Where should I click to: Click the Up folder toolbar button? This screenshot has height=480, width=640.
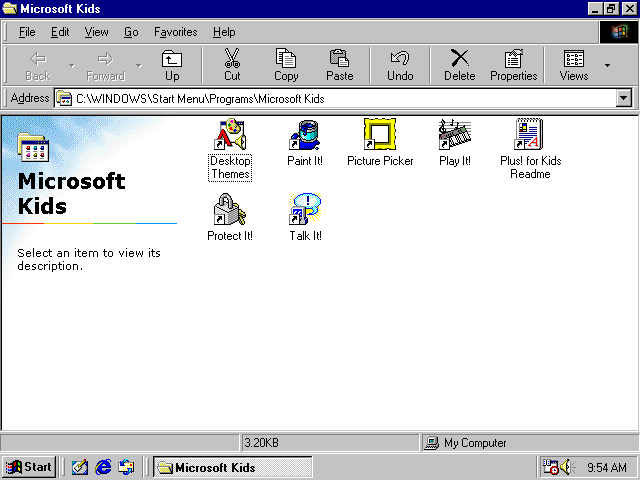click(172, 66)
